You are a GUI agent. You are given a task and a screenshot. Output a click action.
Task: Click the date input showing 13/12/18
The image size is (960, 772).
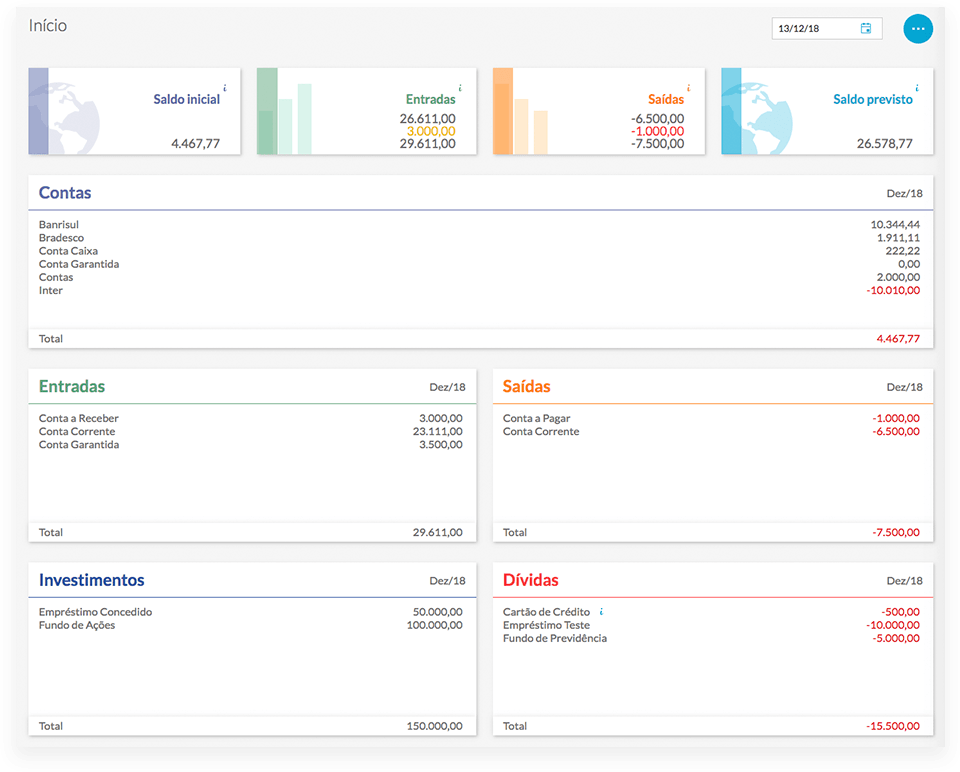815,28
